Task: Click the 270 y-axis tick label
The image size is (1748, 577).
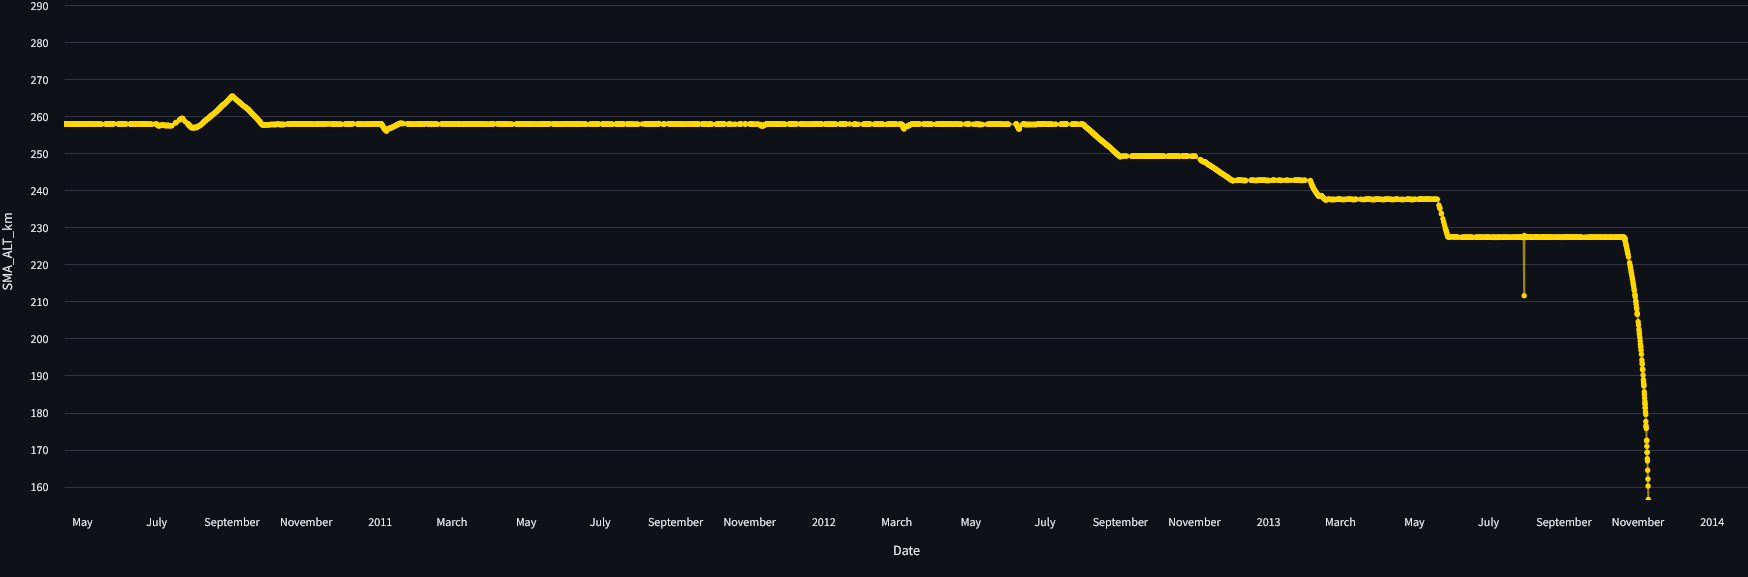Action: (x=39, y=80)
